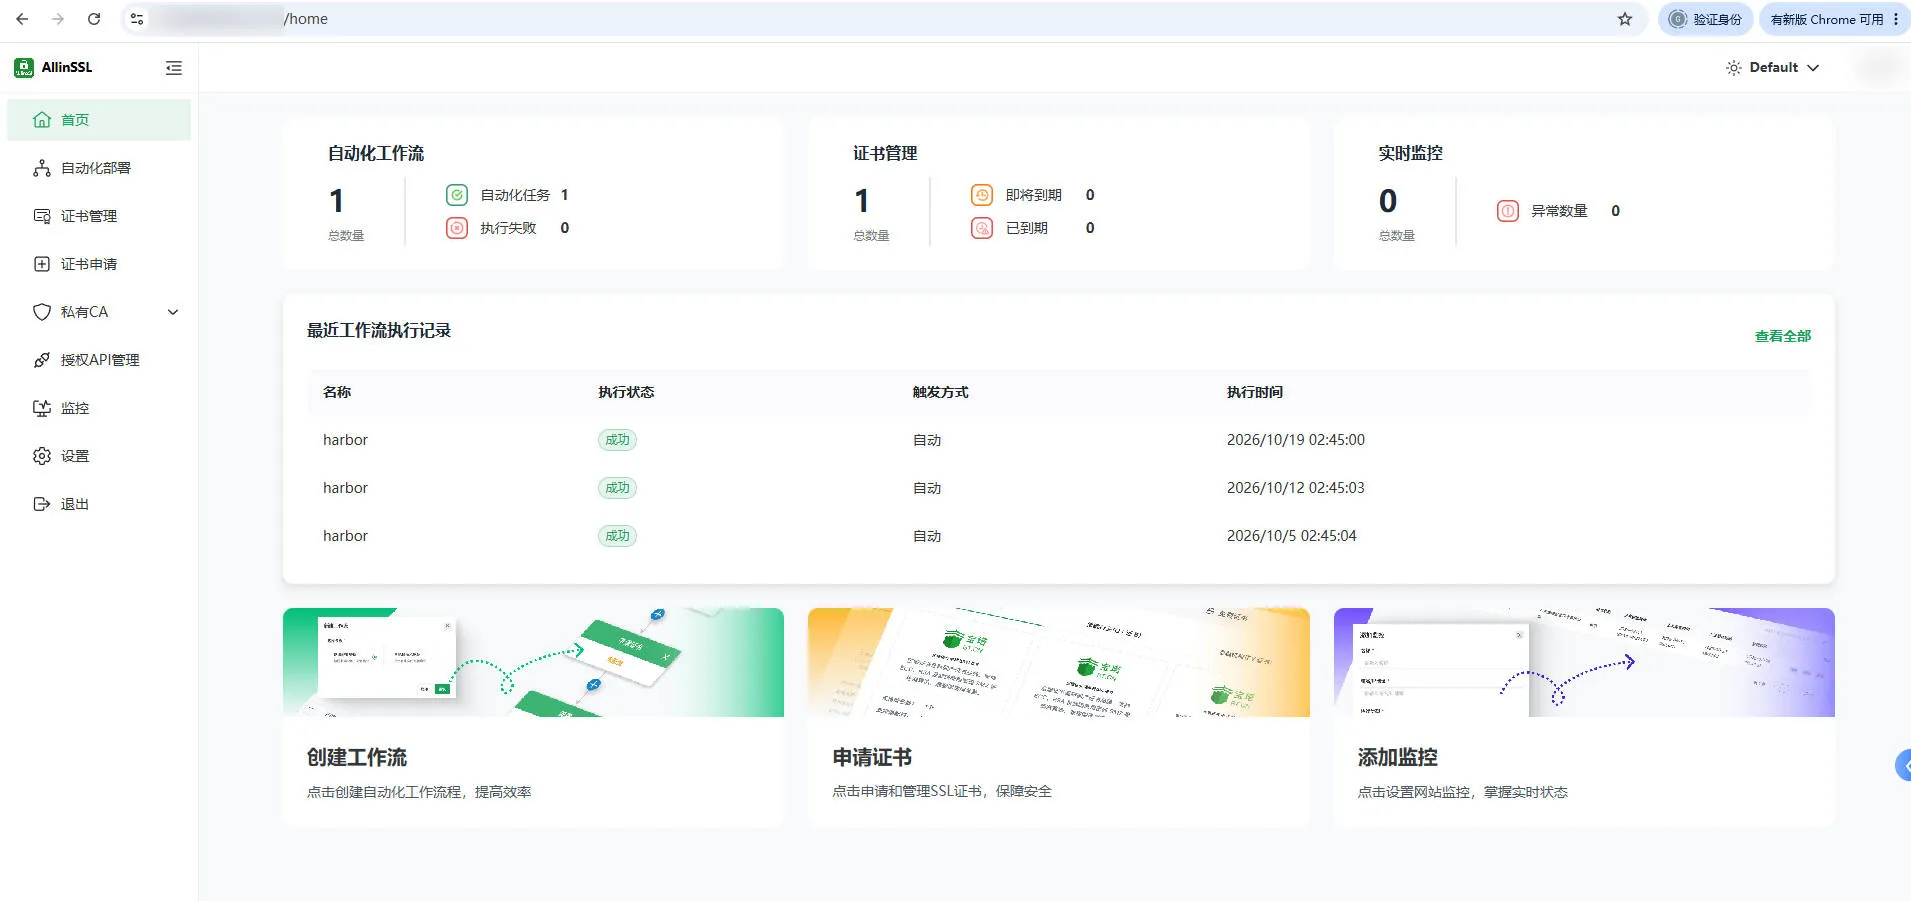Open 证书管理 certificate icon in the sidebar
The height and width of the screenshot is (901, 1911).
tap(42, 216)
